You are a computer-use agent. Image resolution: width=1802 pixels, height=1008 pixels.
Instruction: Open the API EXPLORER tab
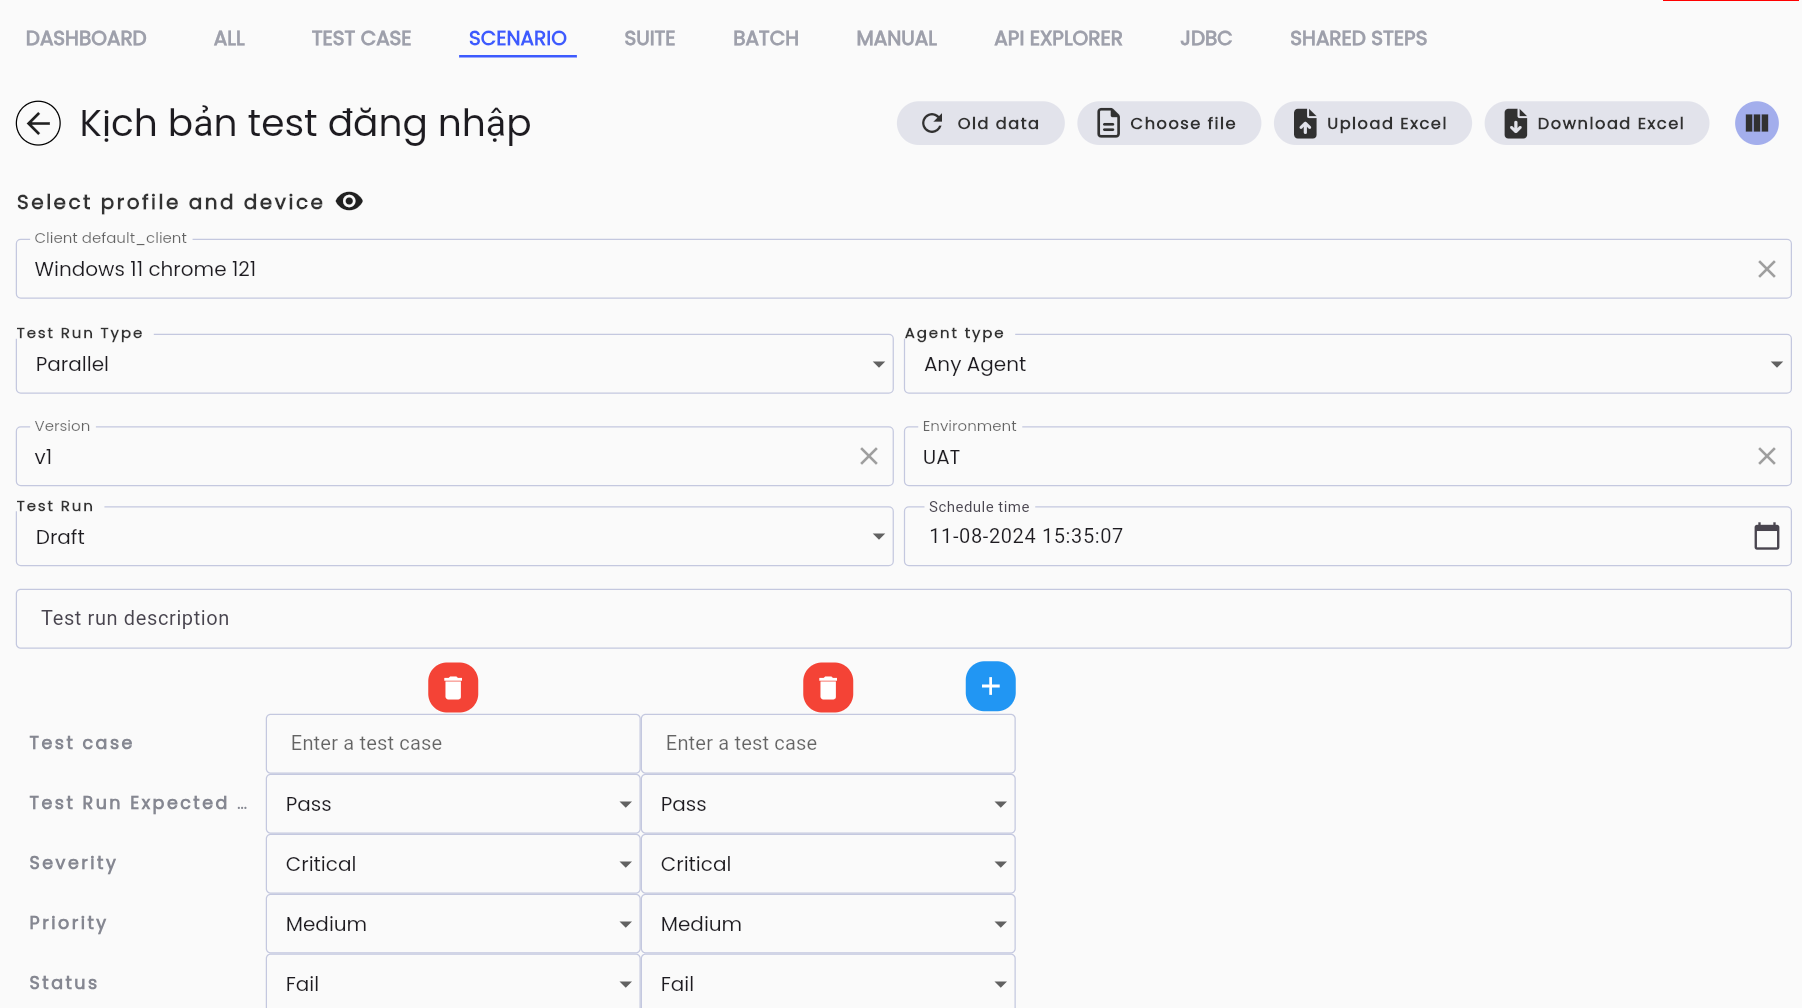1058,38
